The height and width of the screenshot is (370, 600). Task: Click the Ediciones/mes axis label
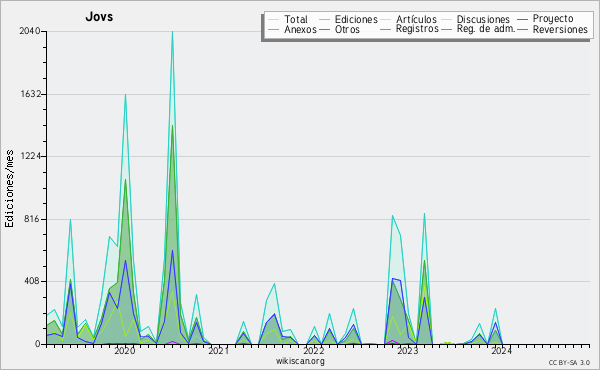pyautogui.click(x=9, y=188)
